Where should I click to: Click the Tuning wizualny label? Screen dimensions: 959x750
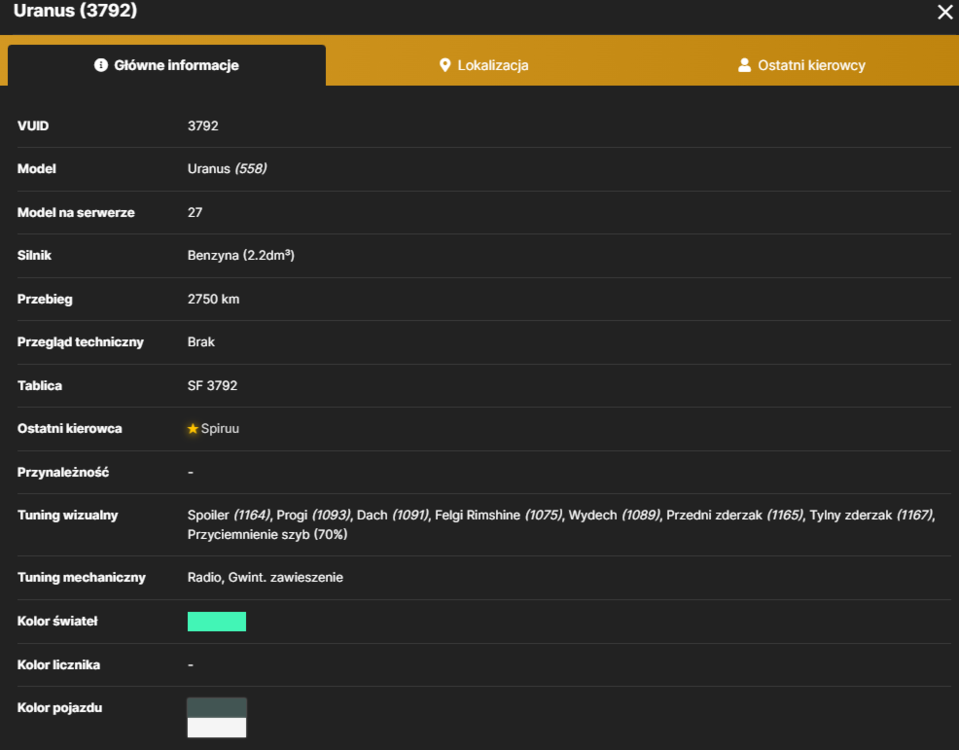[x=67, y=515]
